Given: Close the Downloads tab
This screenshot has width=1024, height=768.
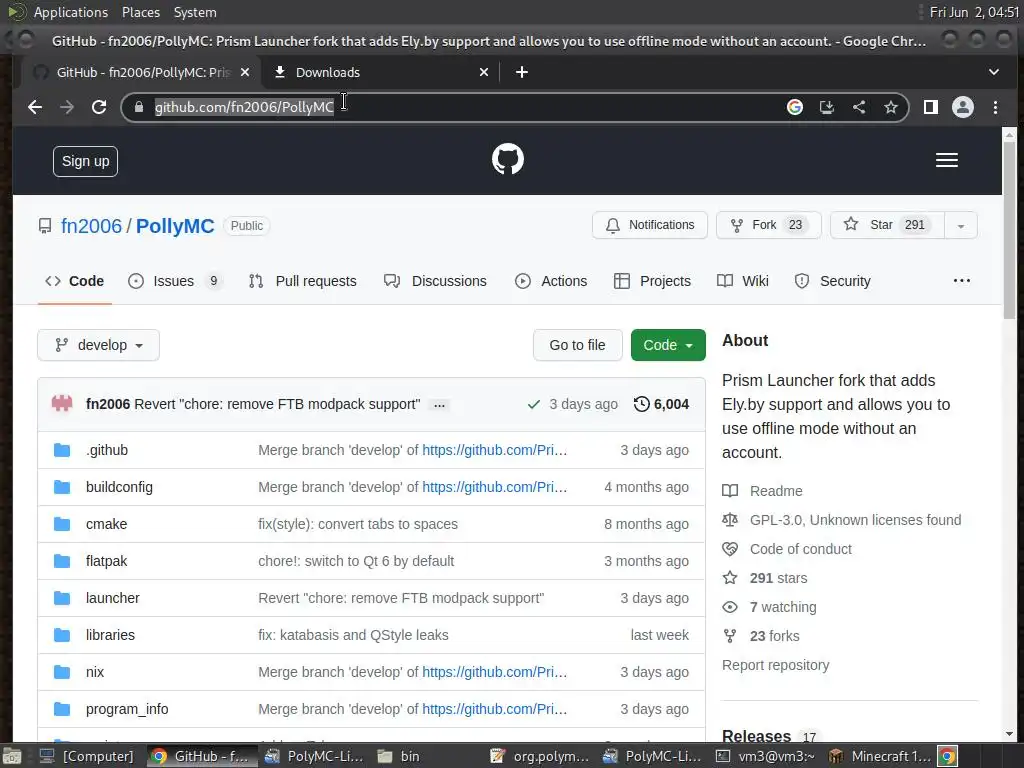Looking at the screenshot, I should 484,72.
